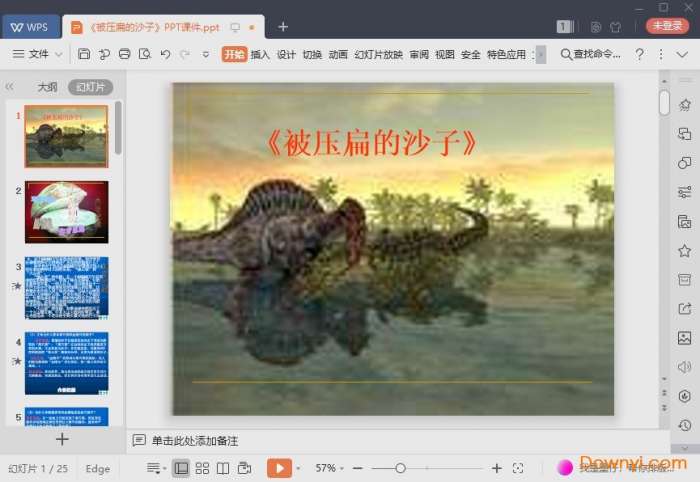The image size is (700, 482).
Task: Click the Undo arrow icon
Action: point(165,54)
